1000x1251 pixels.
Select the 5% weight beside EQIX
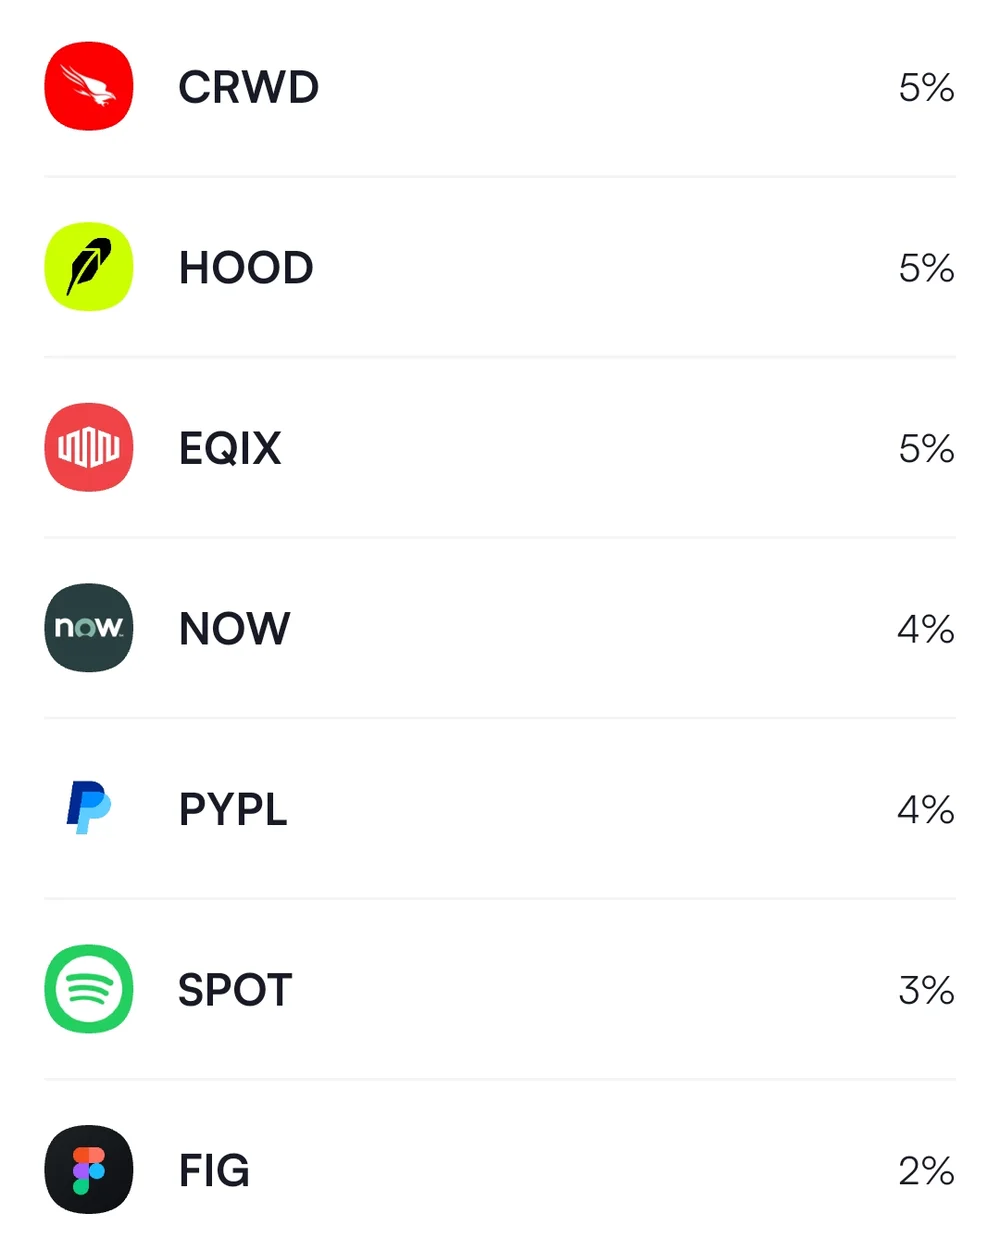pos(926,449)
